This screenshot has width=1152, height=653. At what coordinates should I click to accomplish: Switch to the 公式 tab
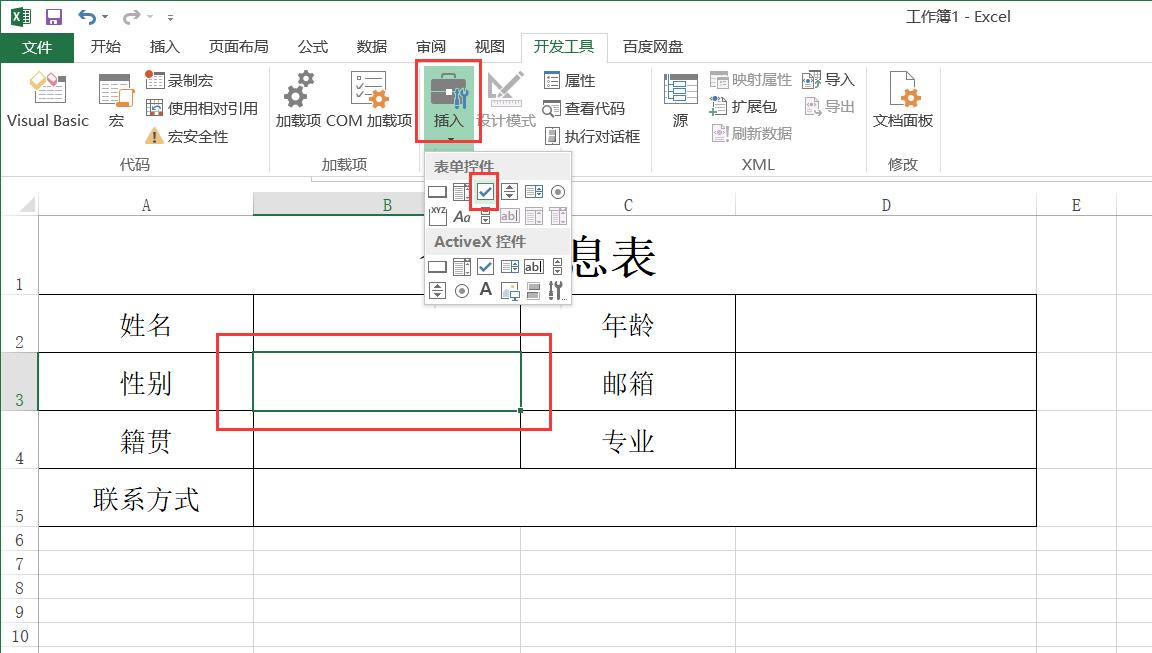[312, 47]
